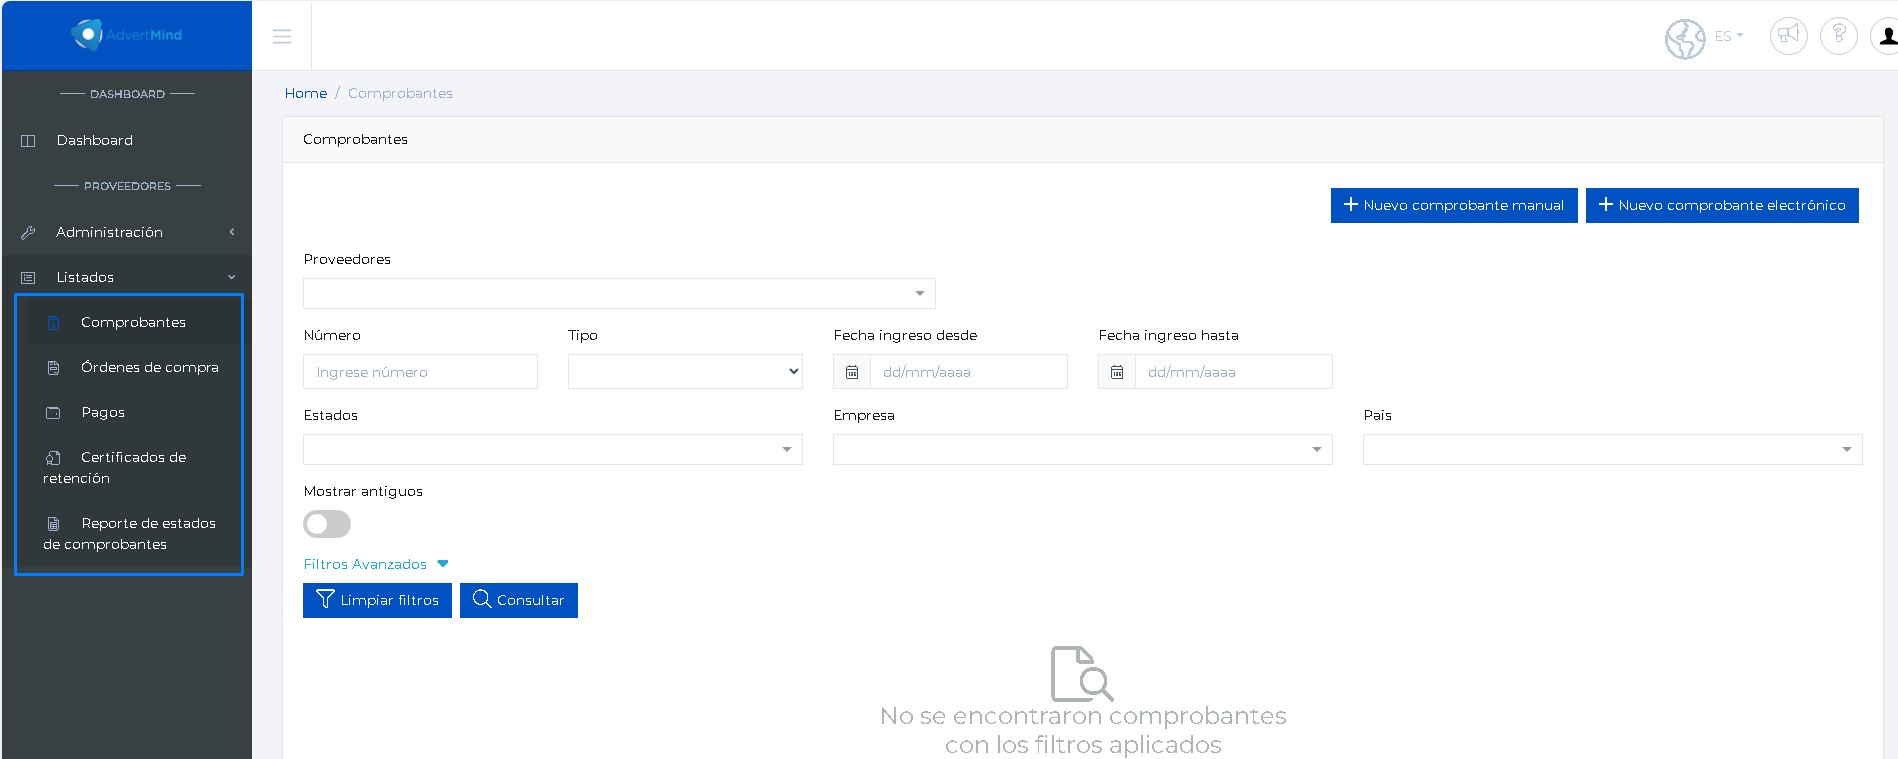1898x759 pixels.
Task: Expand the Filtros Avanzados section
Action: point(376,564)
